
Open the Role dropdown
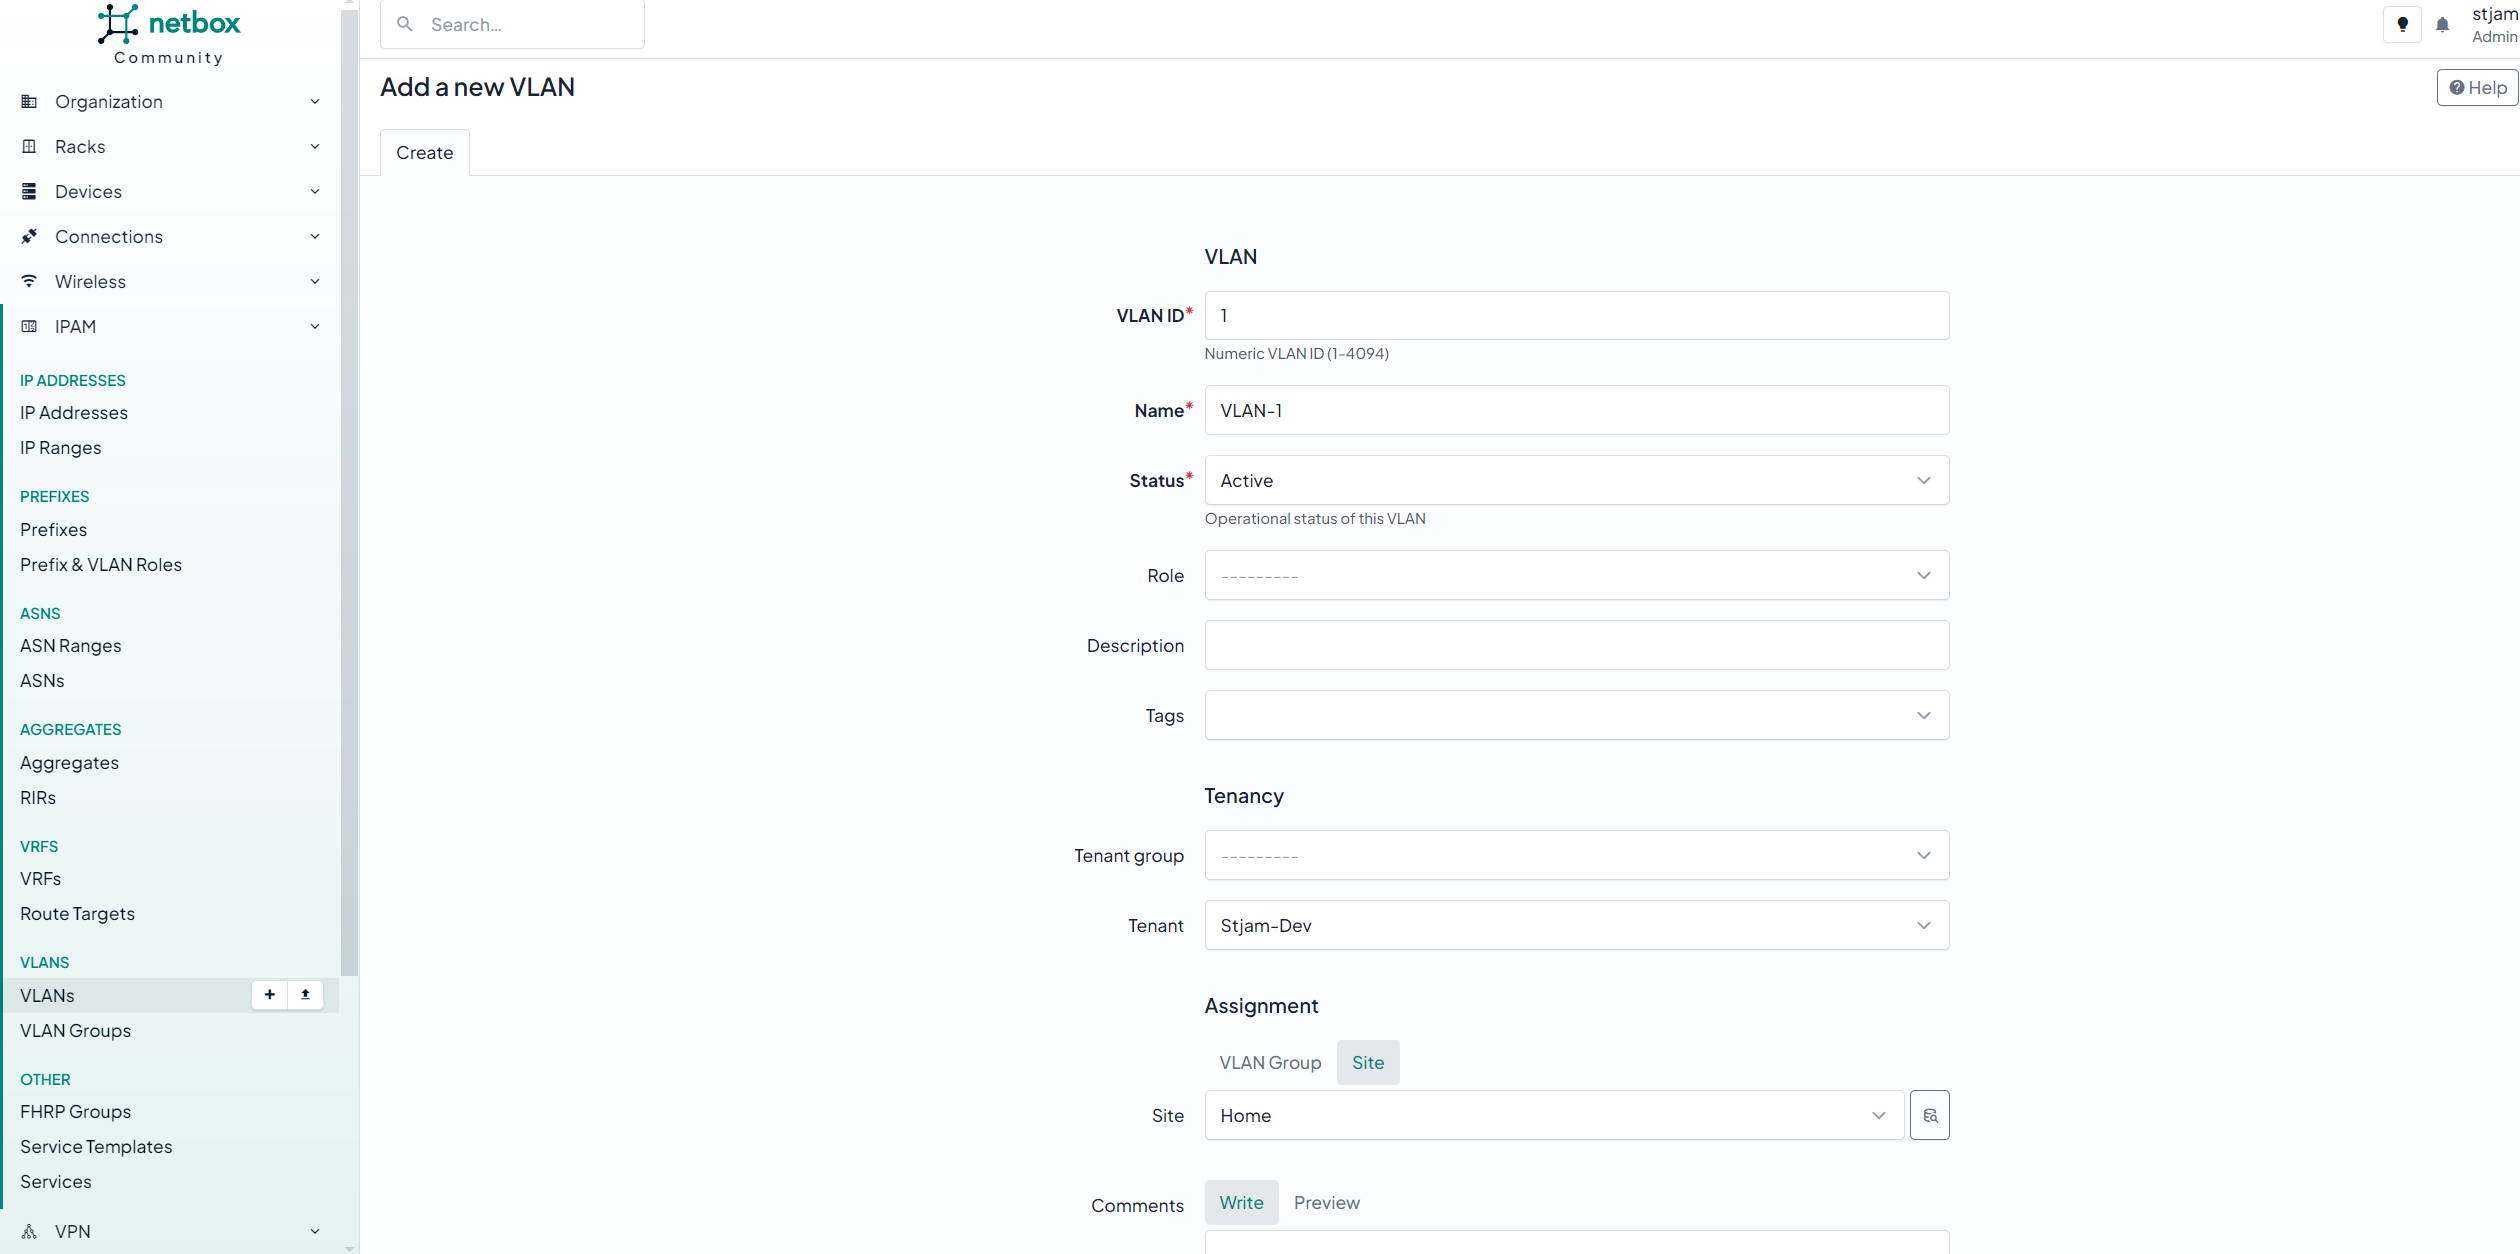(1576, 575)
